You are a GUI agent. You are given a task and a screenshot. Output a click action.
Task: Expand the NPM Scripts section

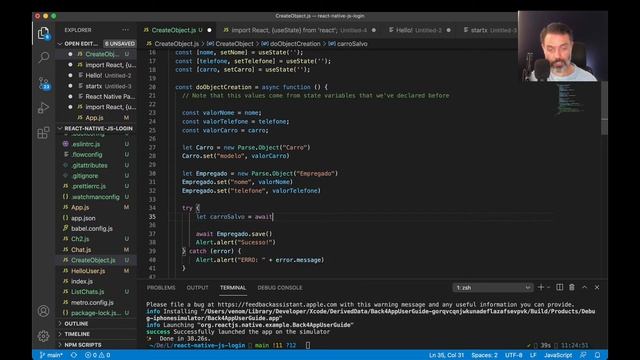pos(96,345)
